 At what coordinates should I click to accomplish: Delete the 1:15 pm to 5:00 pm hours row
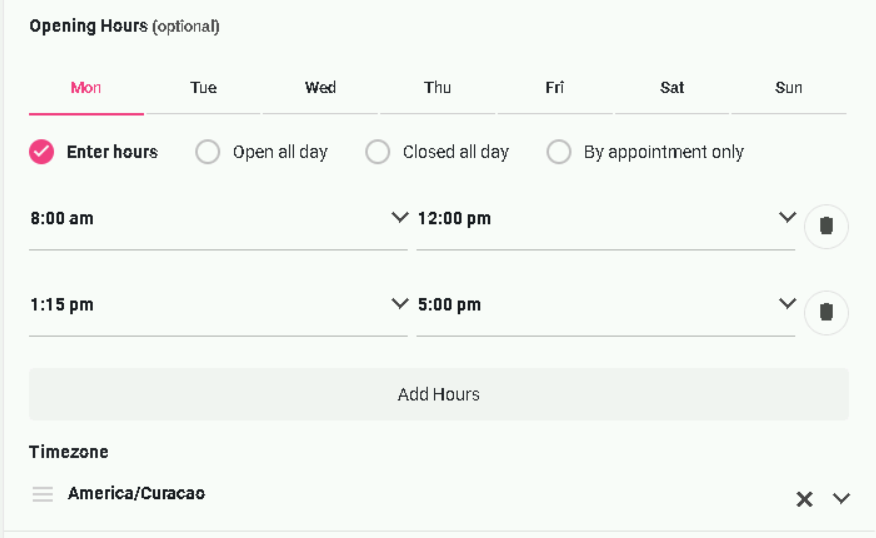[x=826, y=312]
